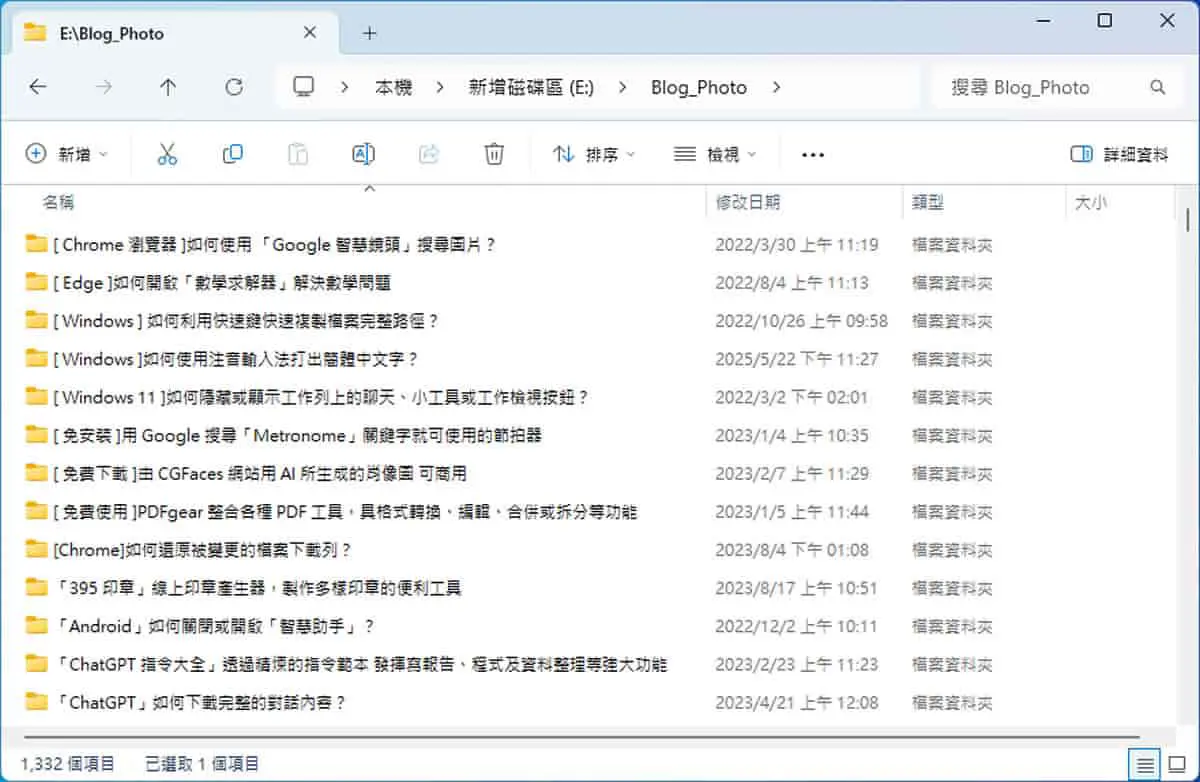Click the Cut scissors icon
Screen dimensions: 1200x782
pos(167,154)
